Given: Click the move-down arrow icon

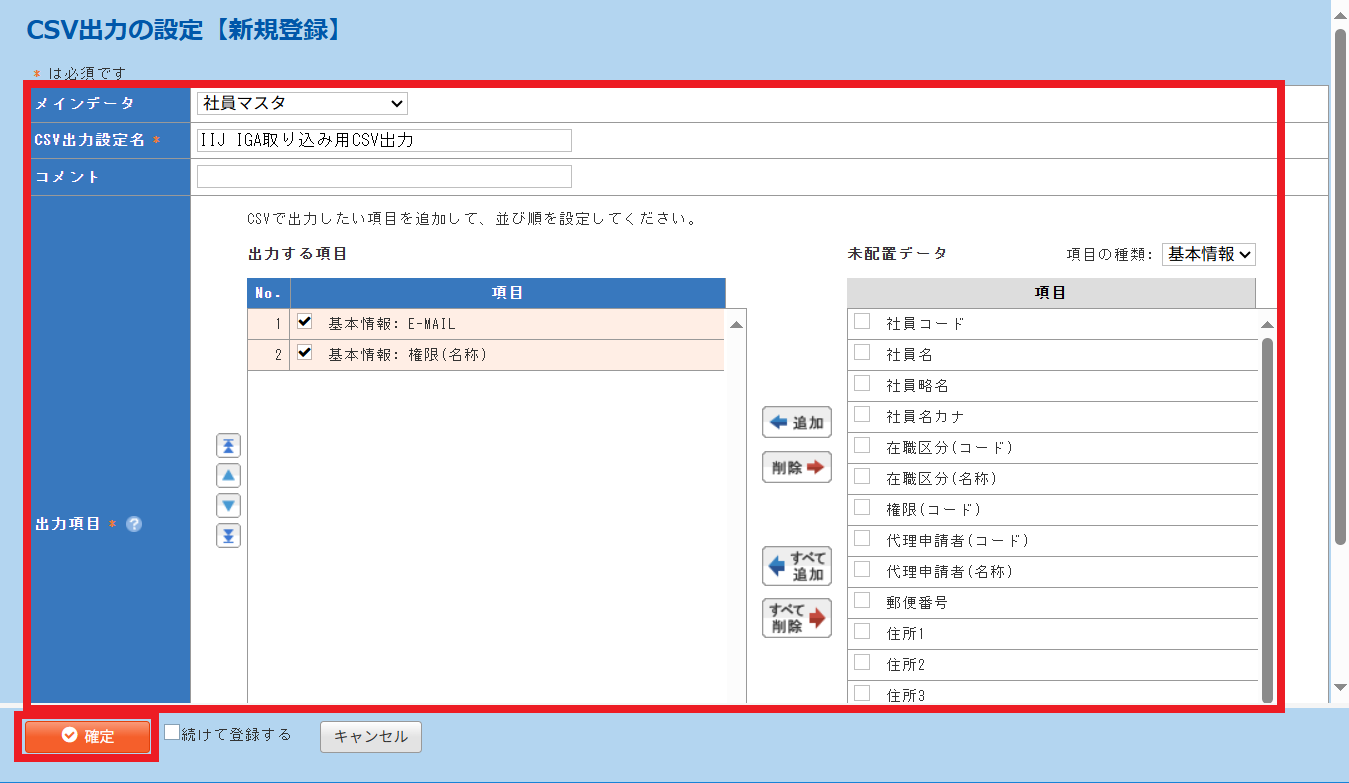Looking at the screenshot, I should [x=229, y=506].
